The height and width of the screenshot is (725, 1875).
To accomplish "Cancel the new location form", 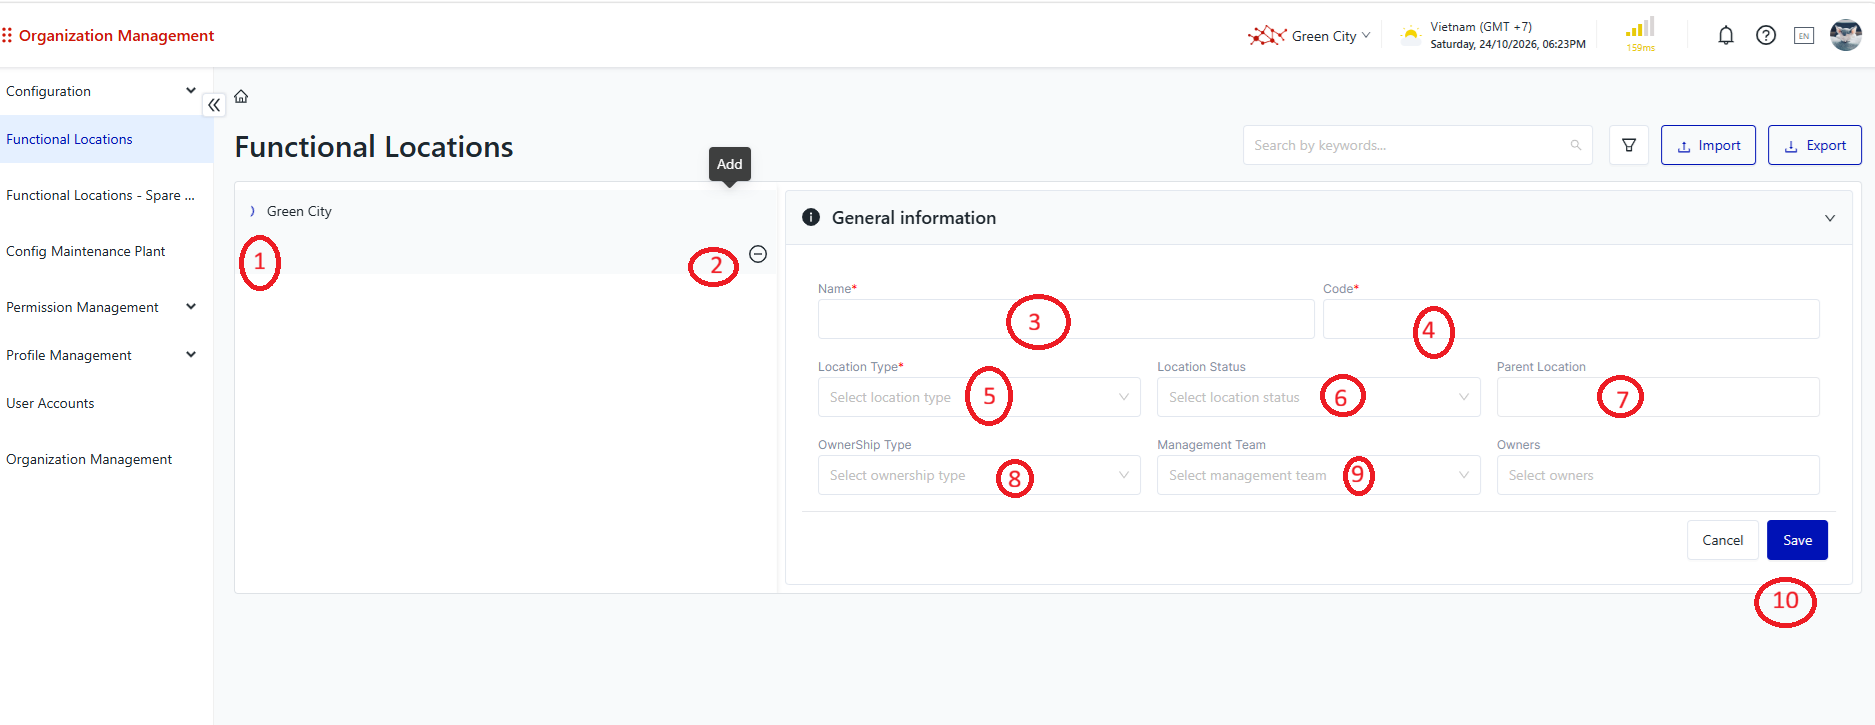I will (1722, 540).
